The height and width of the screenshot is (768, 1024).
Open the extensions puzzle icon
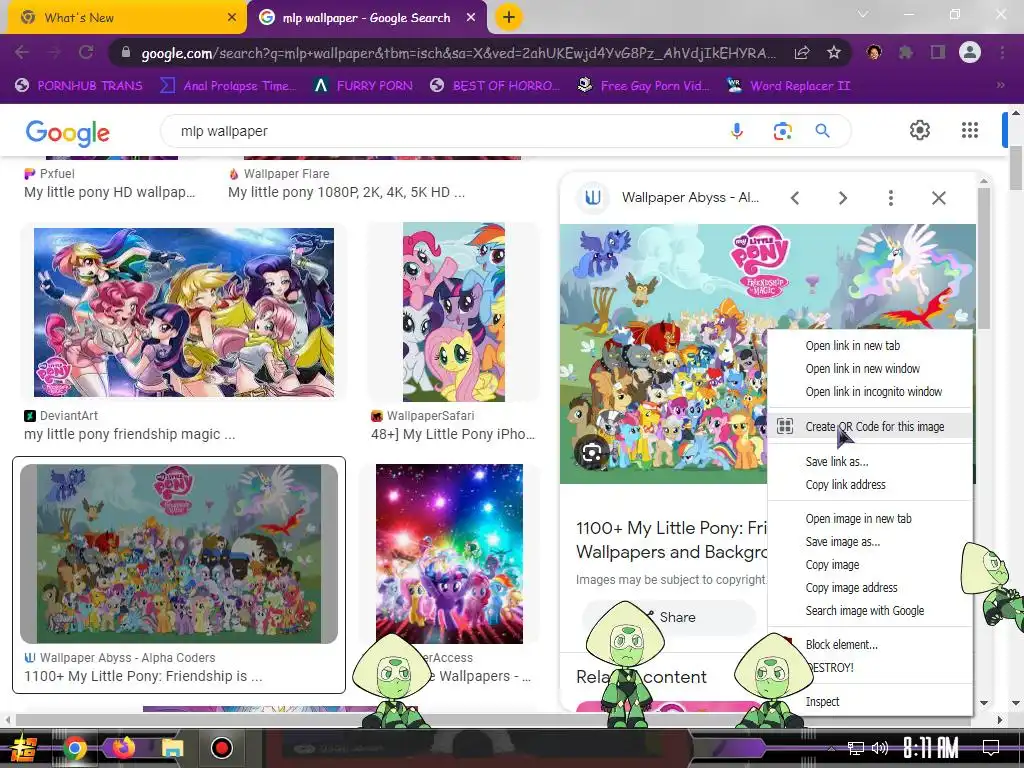coord(906,52)
